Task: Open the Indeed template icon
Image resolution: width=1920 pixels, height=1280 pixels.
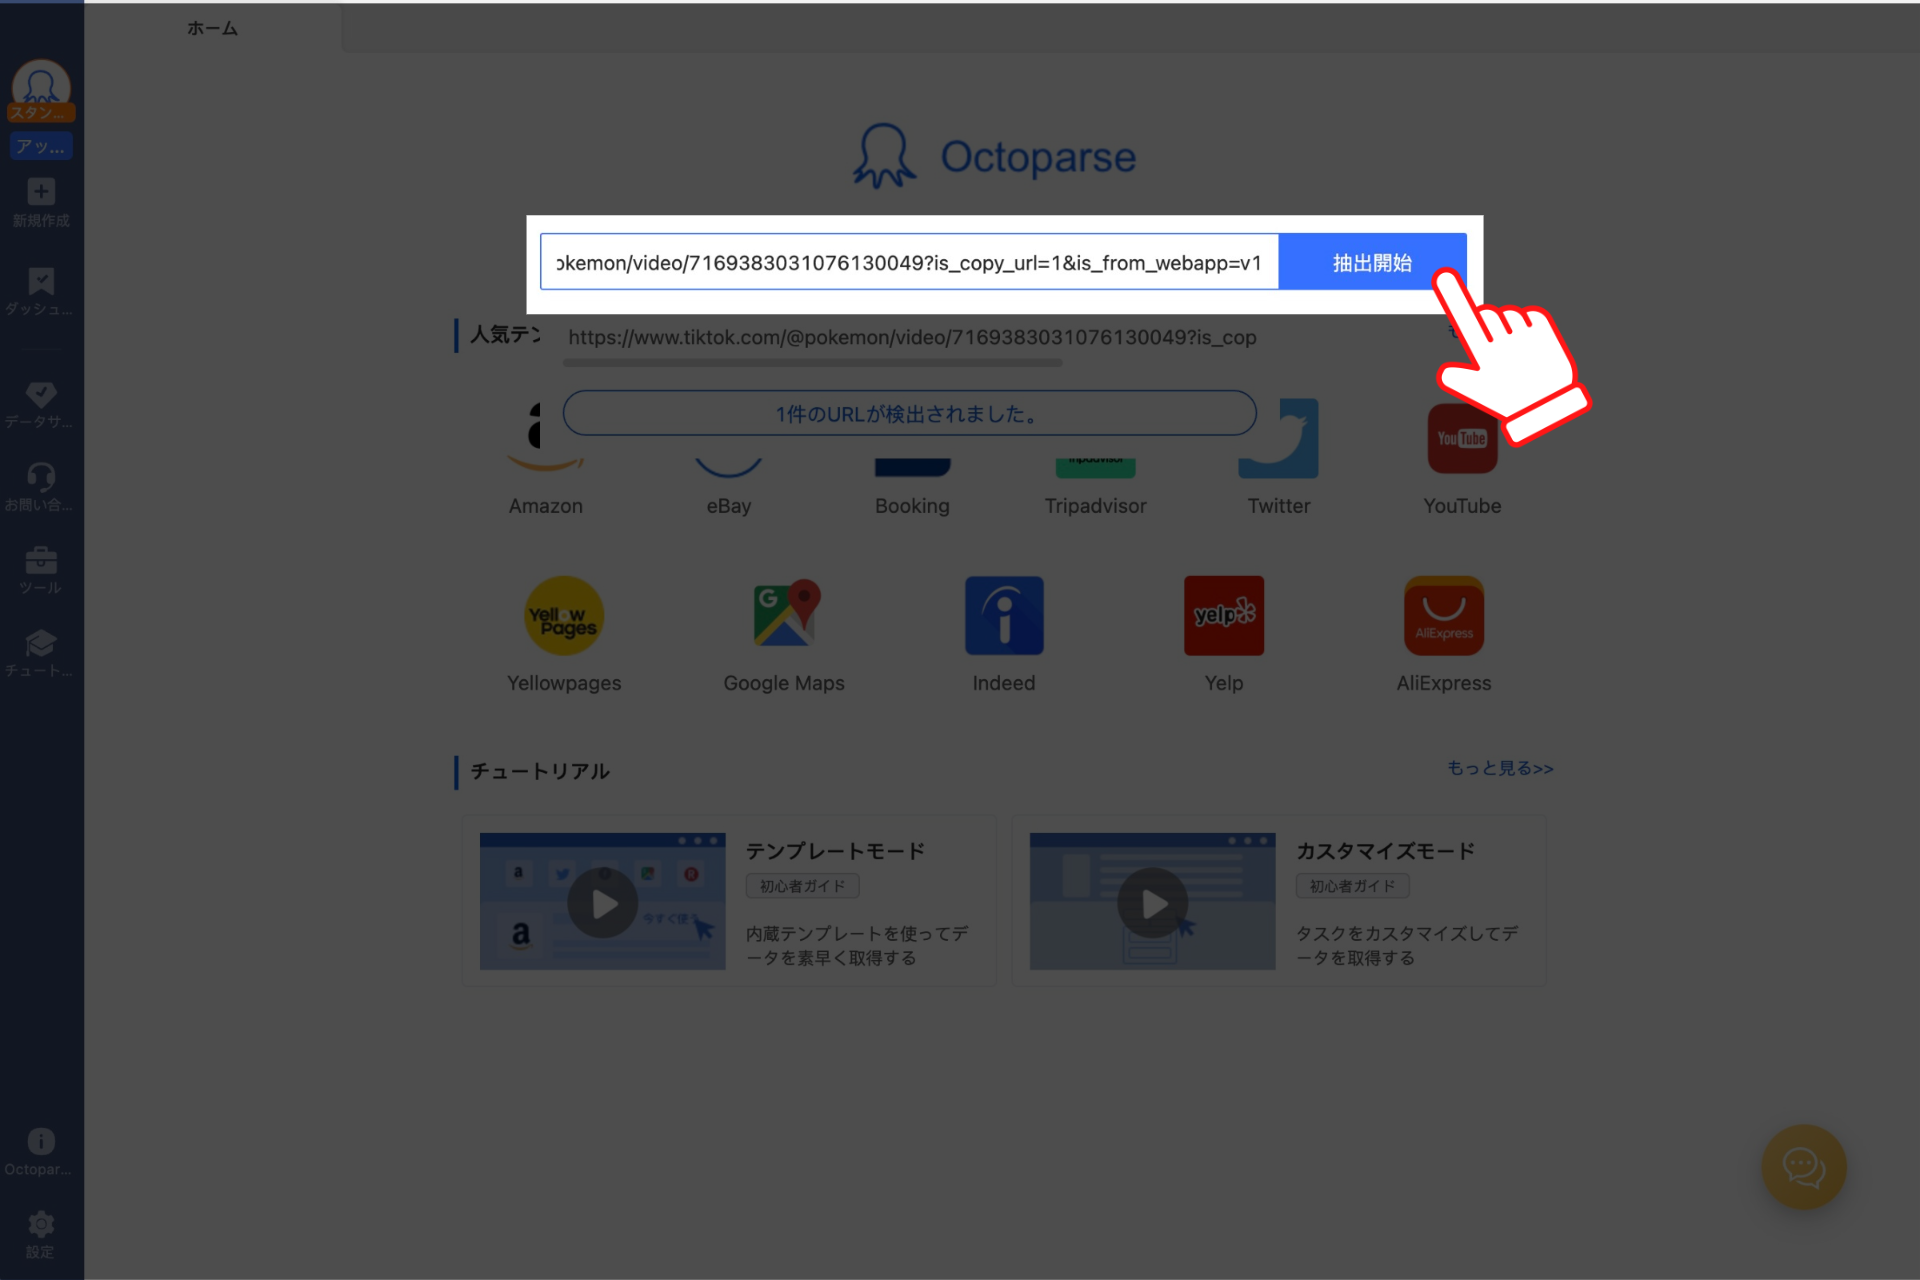Action: pyautogui.click(x=1004, y=615)
